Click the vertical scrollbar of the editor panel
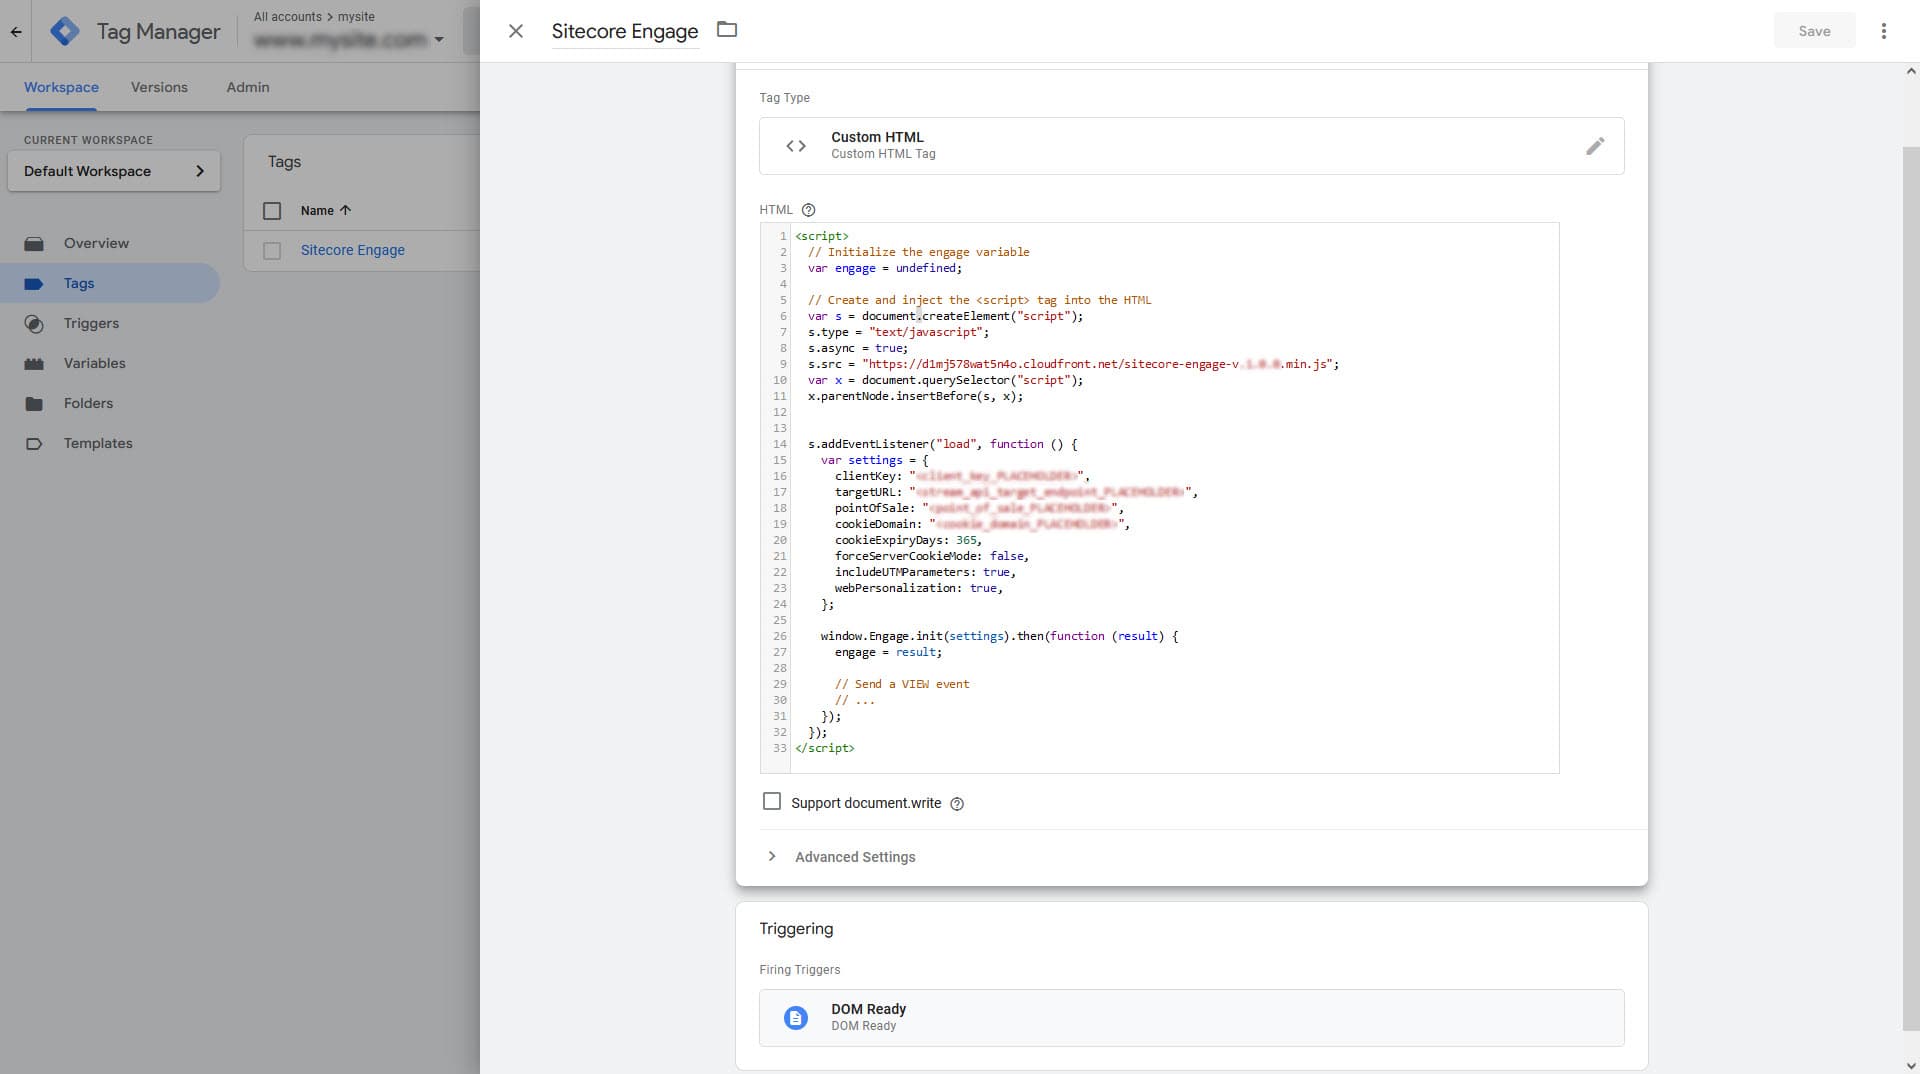1920x1074 pixels. (1911, 588)
